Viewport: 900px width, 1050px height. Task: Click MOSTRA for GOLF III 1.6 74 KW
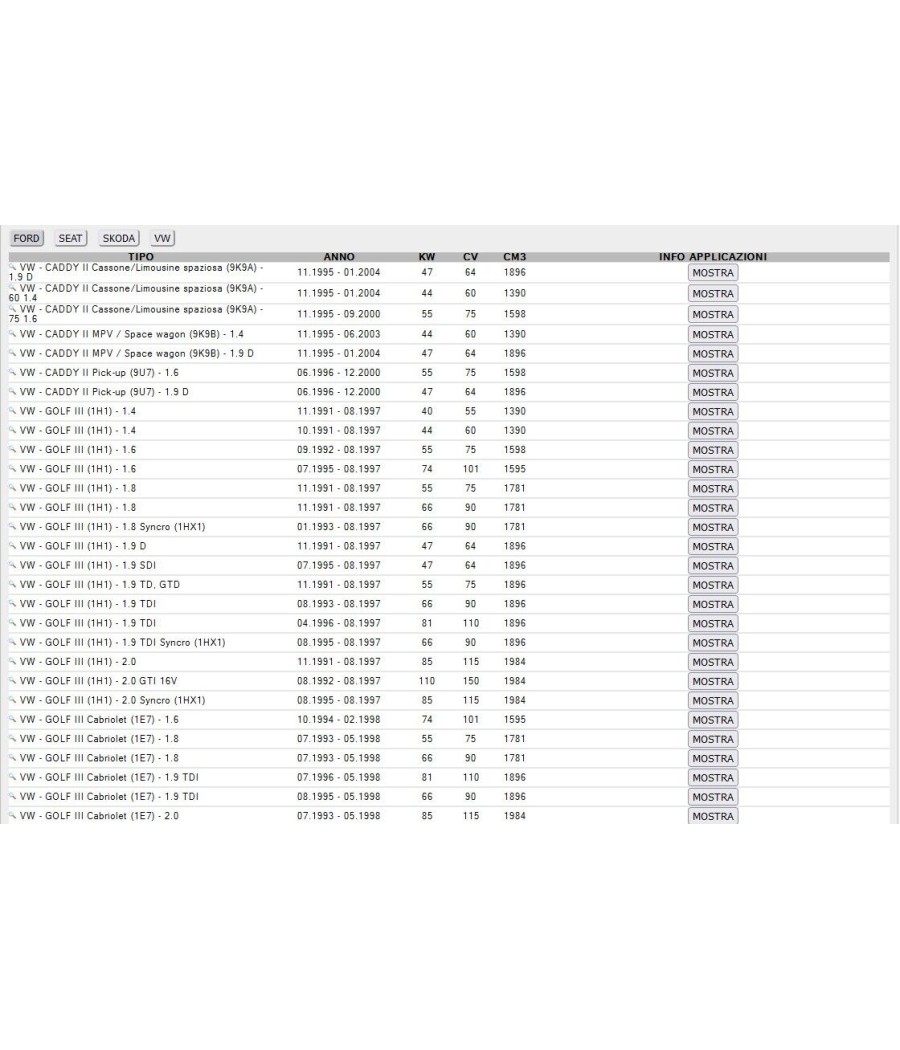[x=713, y=469]
